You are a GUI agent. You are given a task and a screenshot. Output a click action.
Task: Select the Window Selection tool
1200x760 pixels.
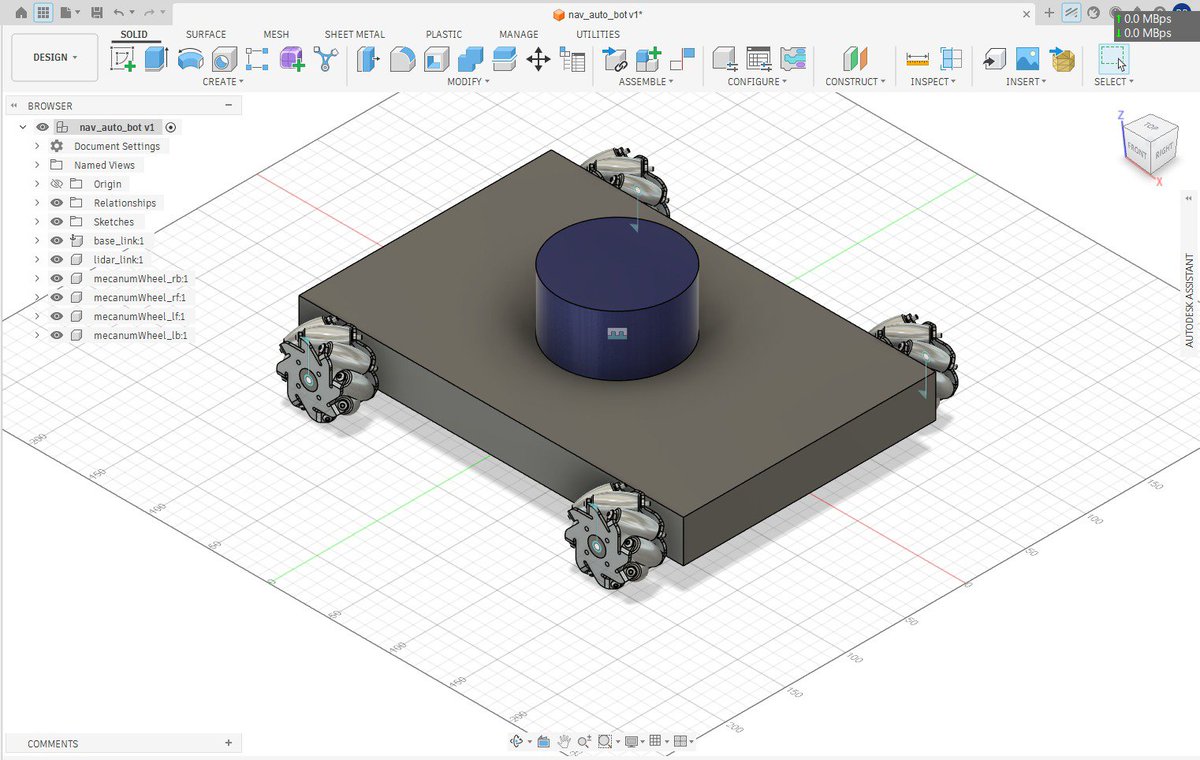[1113, 59]
